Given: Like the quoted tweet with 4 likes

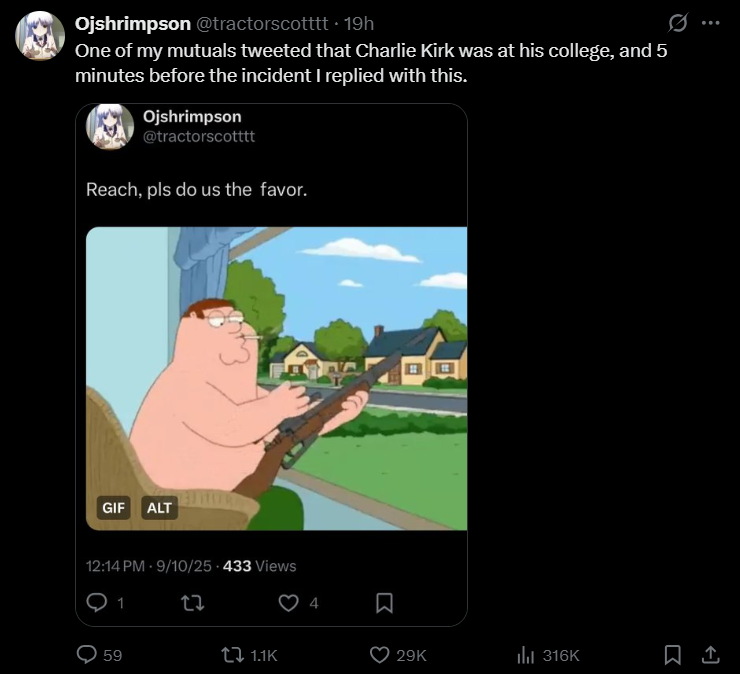Looking at the screenshot, I should click(288, 602).
